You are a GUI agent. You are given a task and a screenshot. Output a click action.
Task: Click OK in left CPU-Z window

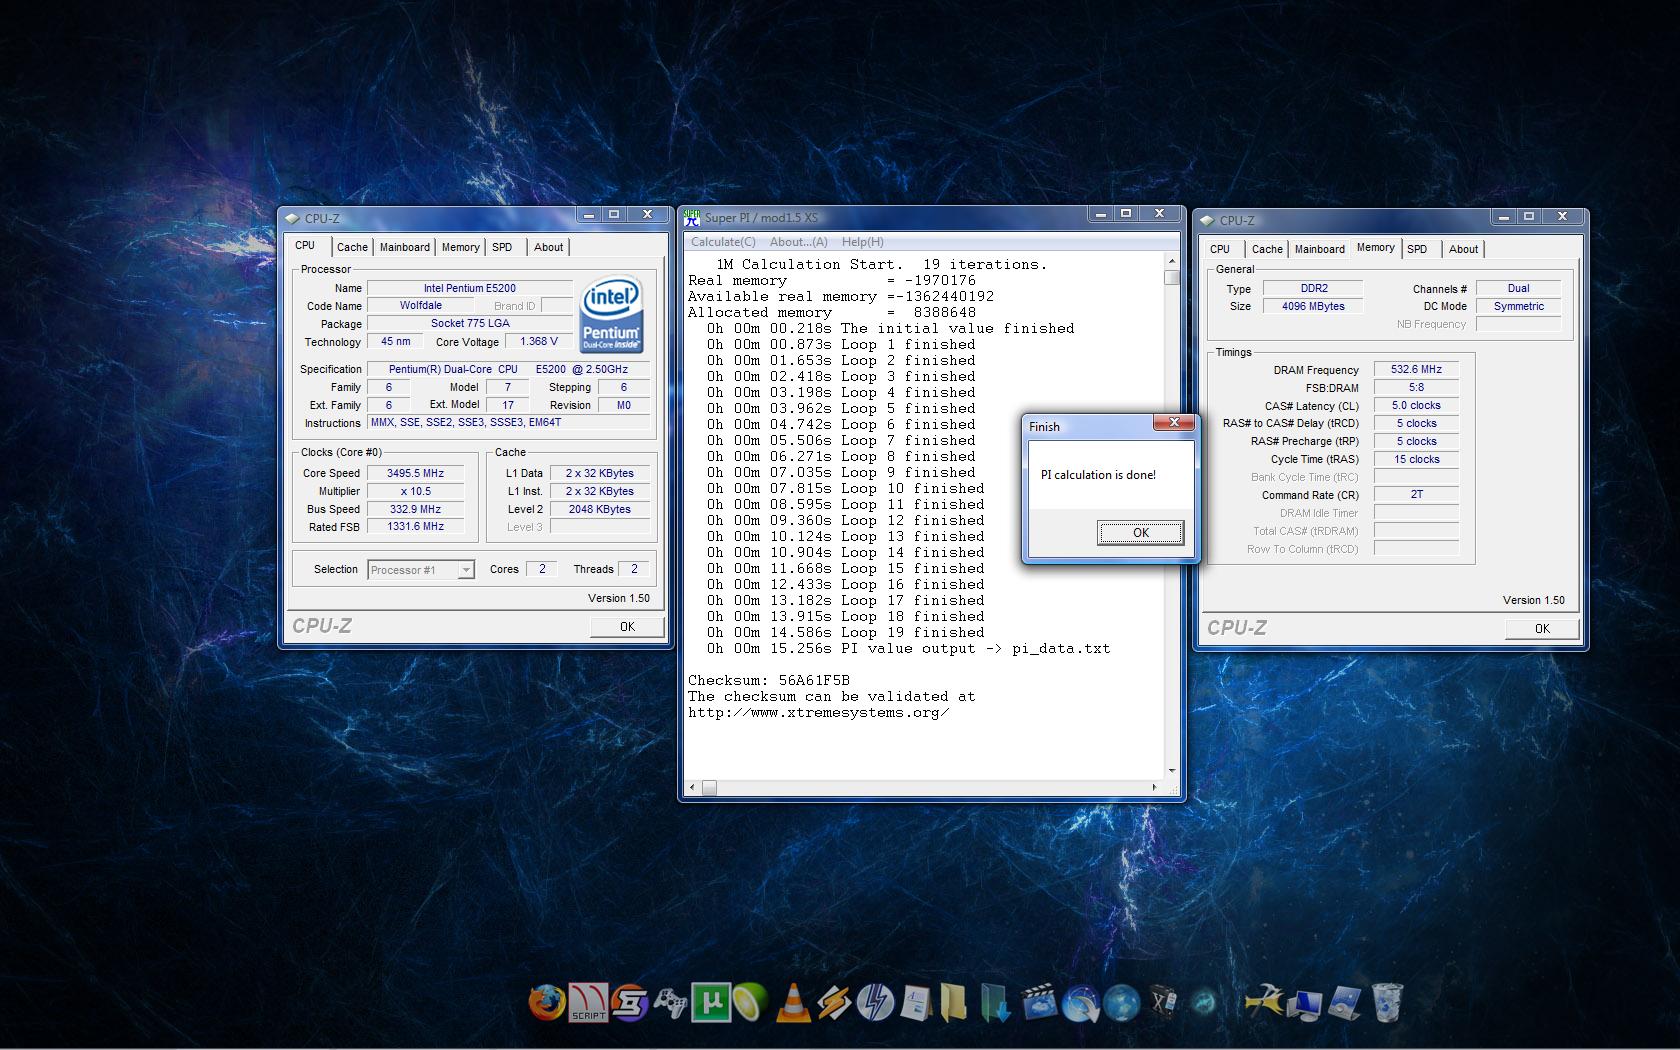coord(627,627)
